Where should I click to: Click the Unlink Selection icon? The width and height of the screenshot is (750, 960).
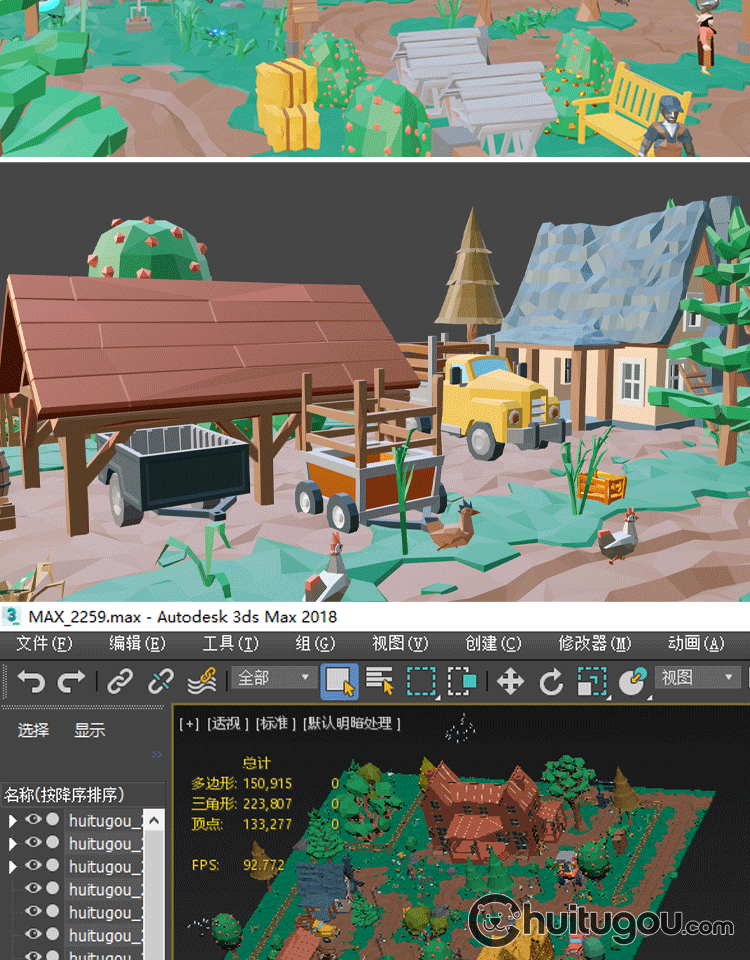click(x=160, y=682)
